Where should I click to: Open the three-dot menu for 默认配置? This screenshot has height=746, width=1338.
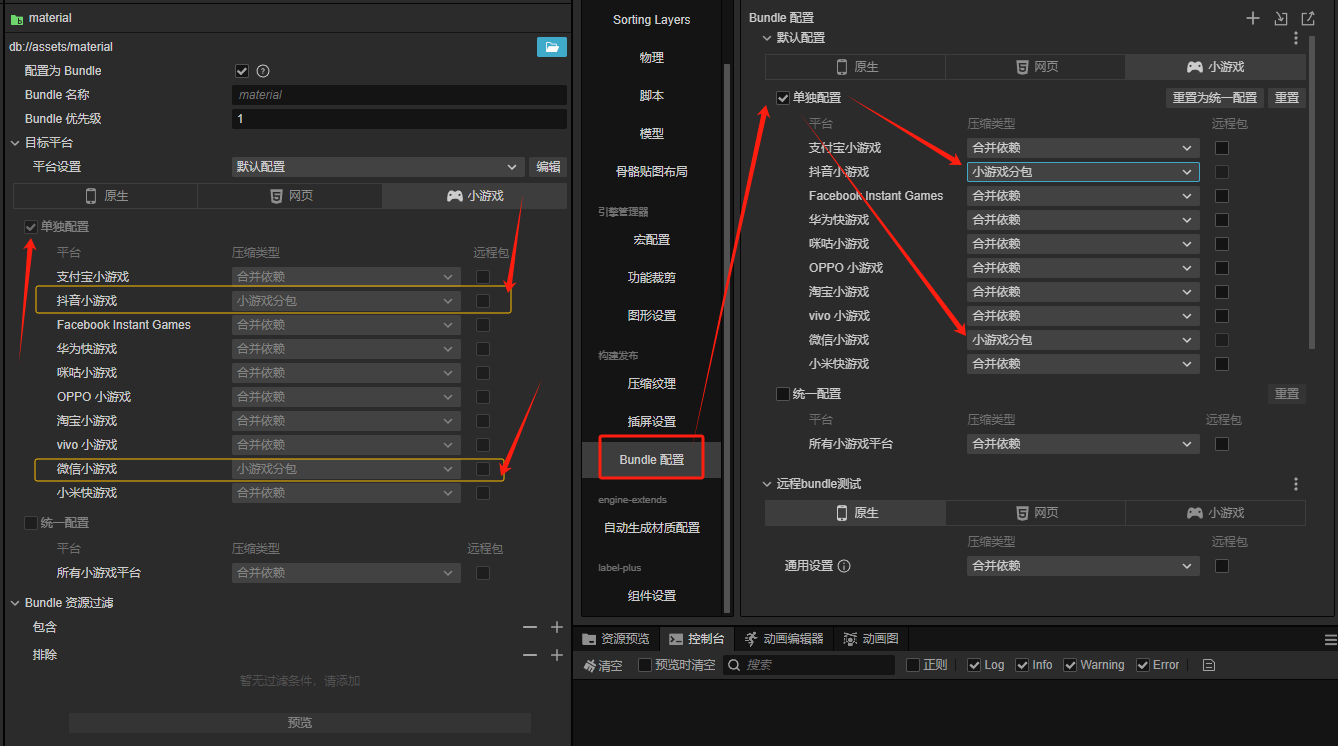point(1296,38)
